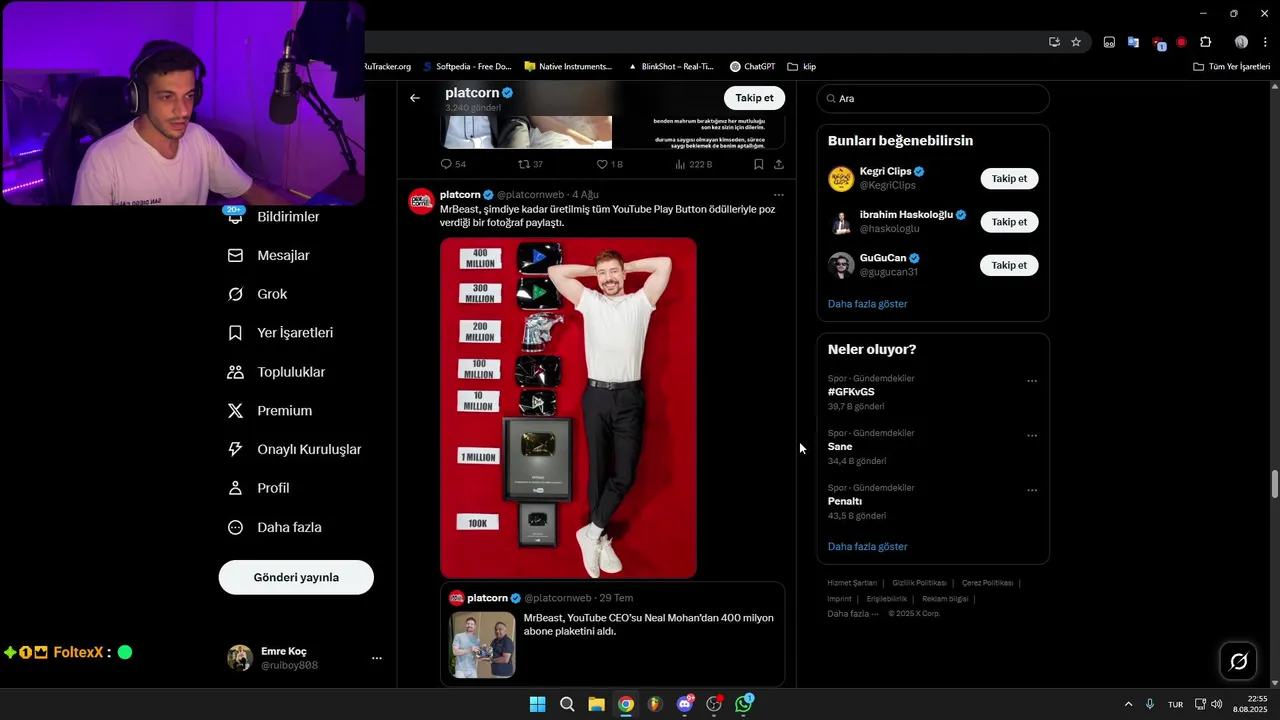Share the post above the MrBeast tweet
Screen dimensions: 1280x720
click(779, 164)
